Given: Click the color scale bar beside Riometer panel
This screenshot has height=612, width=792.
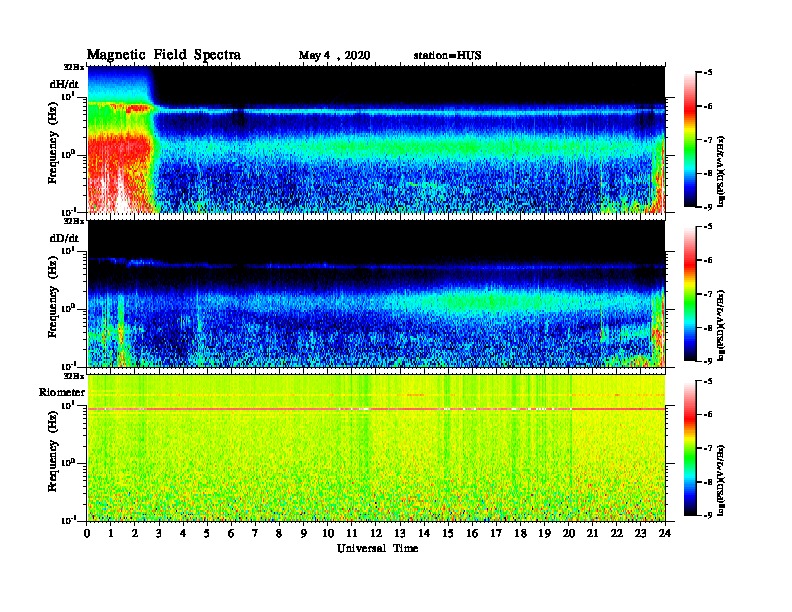Looking at the screenshot, I should click(689, 448).
